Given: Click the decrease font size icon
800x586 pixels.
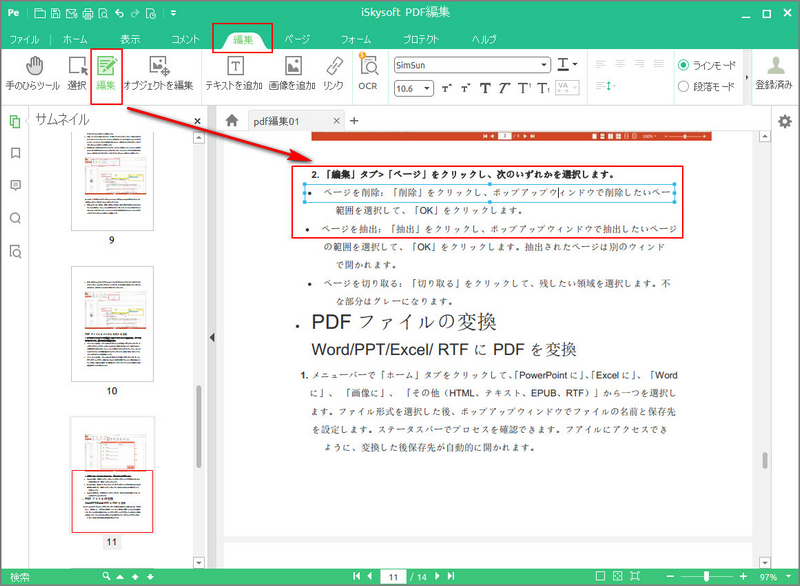Looking at the screenshot, I should point(465,89).
